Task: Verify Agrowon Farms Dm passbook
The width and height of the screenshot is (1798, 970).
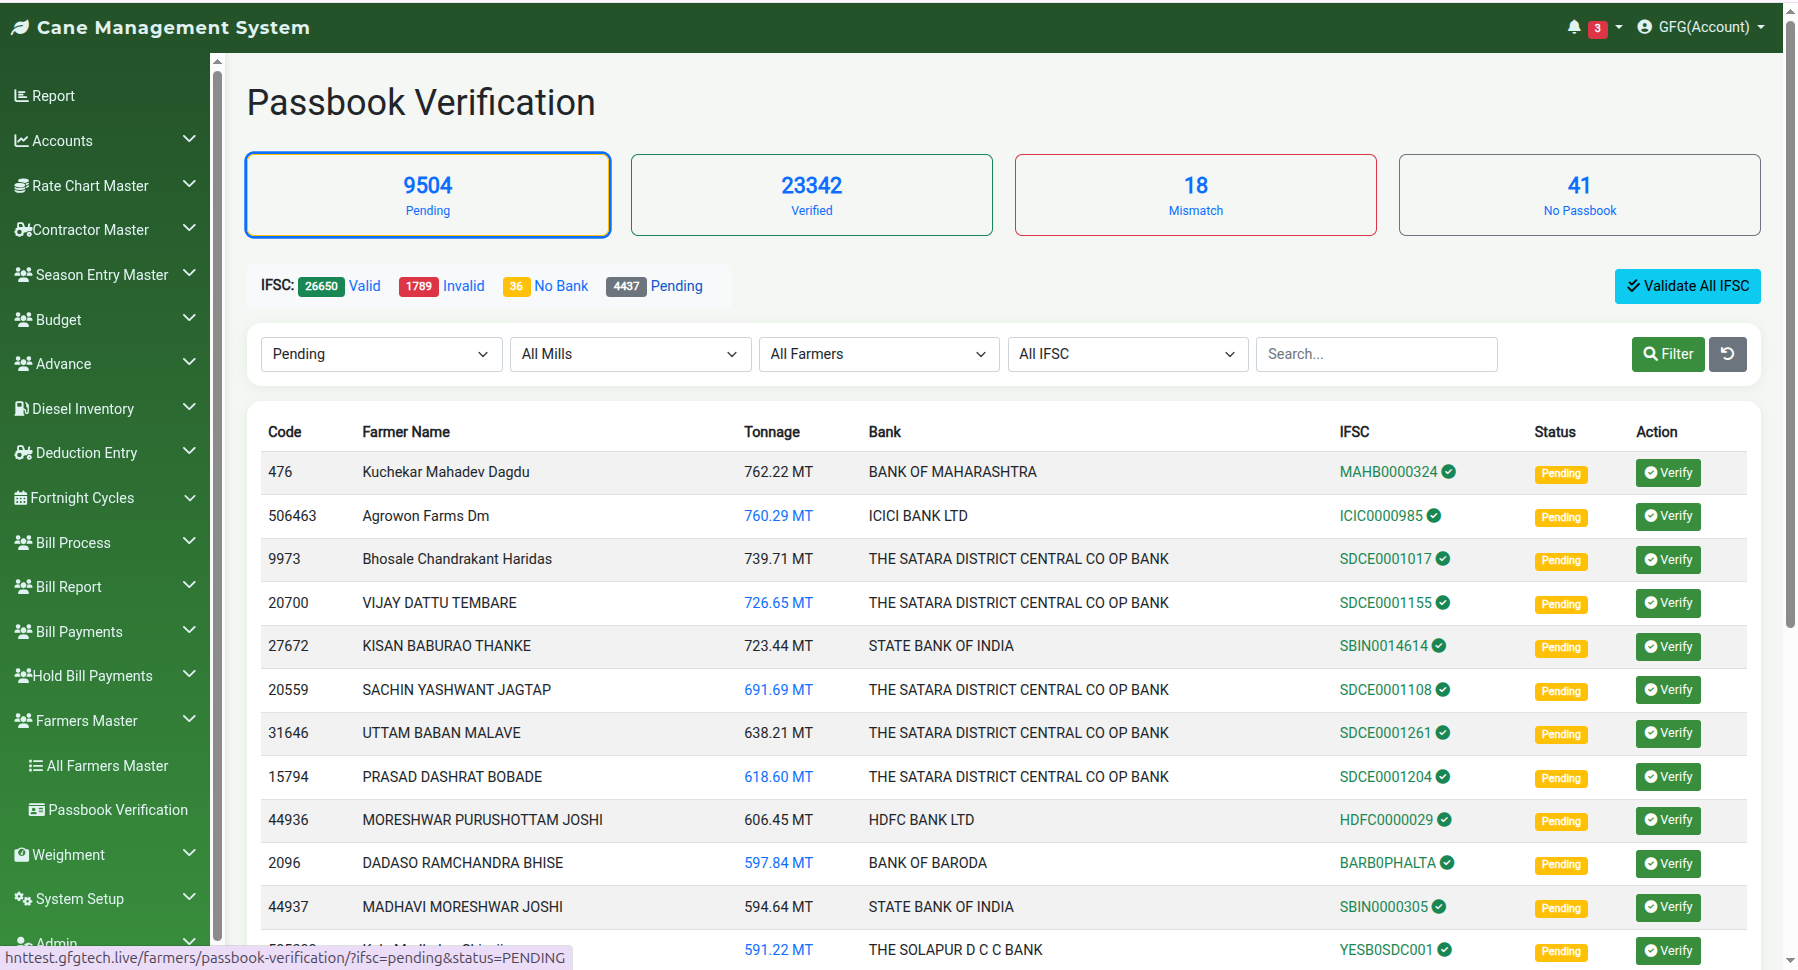Action: (x=1668, y=516)
